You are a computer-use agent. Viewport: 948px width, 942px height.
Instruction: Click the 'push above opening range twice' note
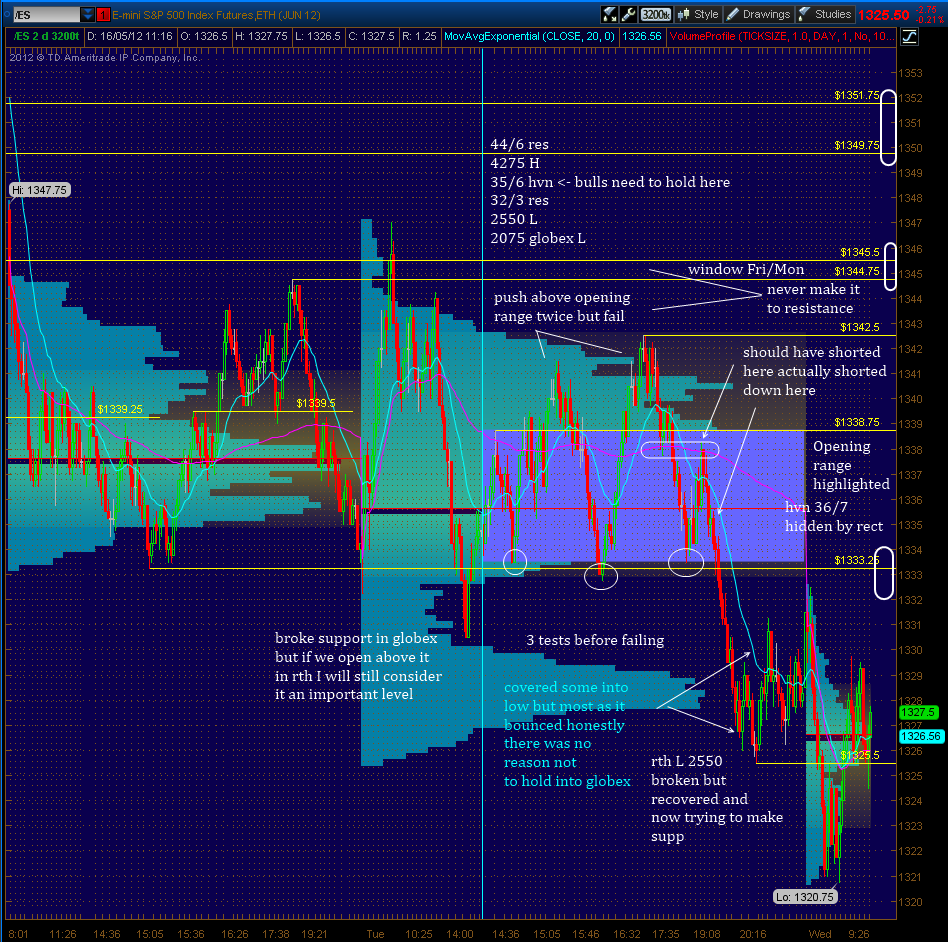562,307
